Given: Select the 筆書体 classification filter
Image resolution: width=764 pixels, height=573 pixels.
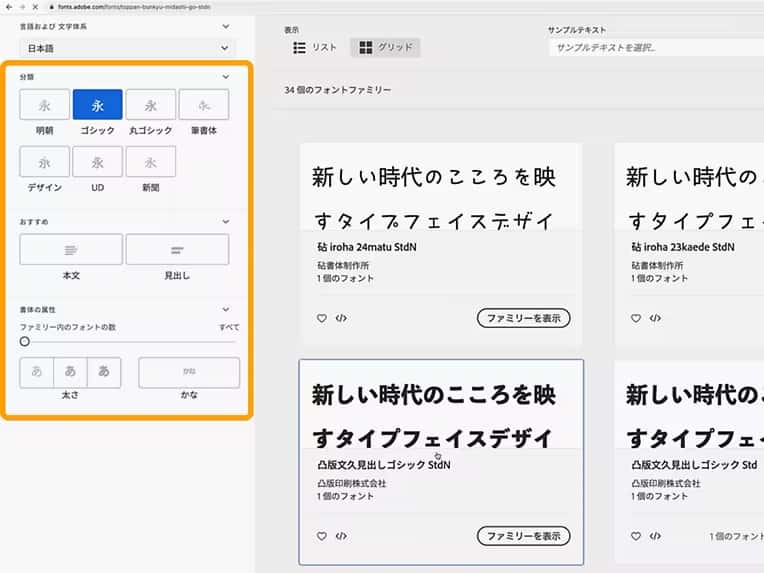Looking at the screenshot, I should click(x=204, y=104).
